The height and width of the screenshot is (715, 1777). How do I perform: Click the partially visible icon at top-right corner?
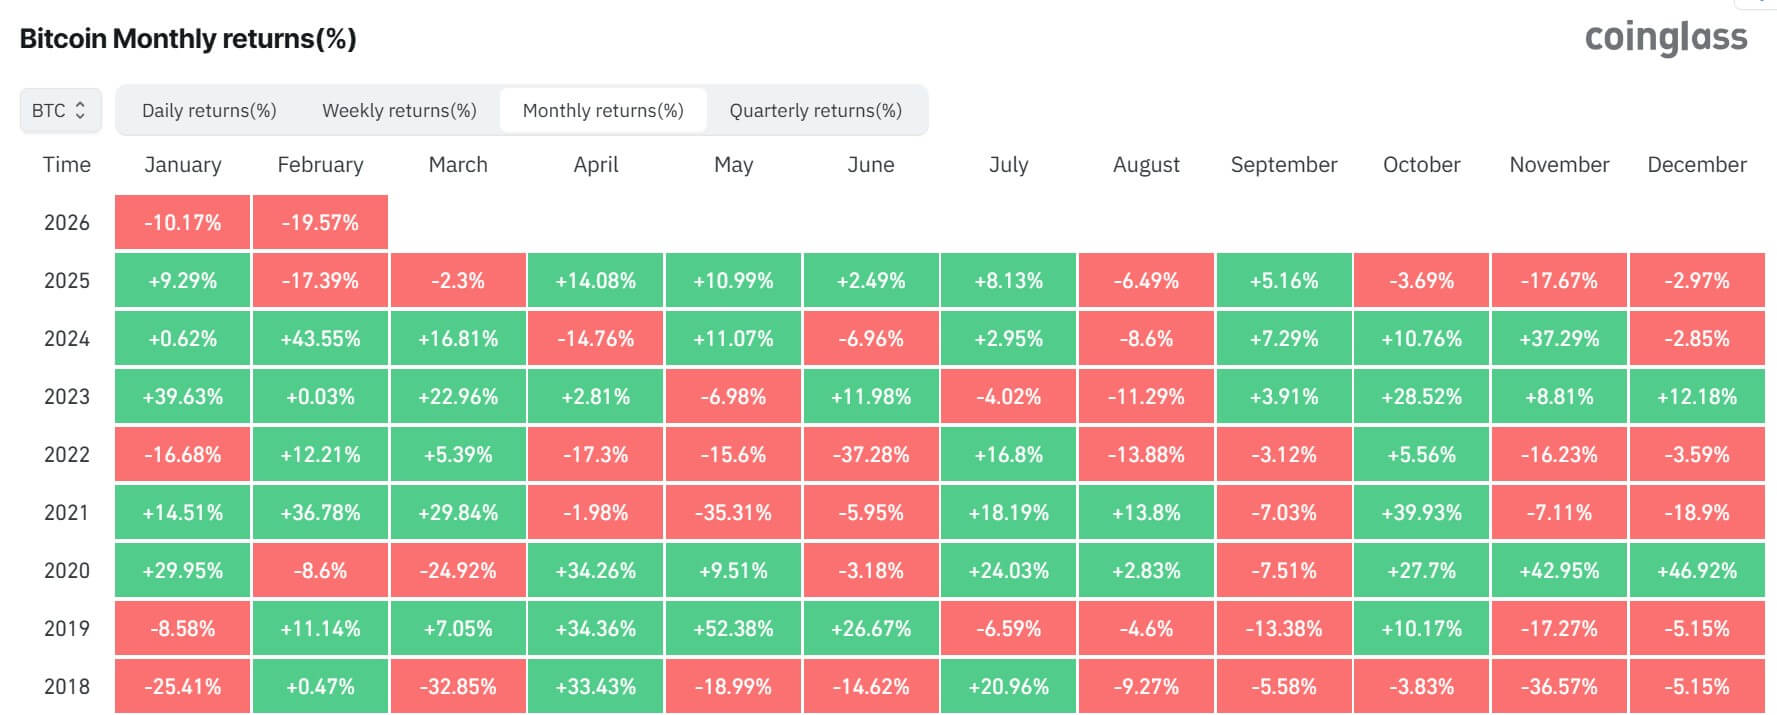pos(1766,5)
